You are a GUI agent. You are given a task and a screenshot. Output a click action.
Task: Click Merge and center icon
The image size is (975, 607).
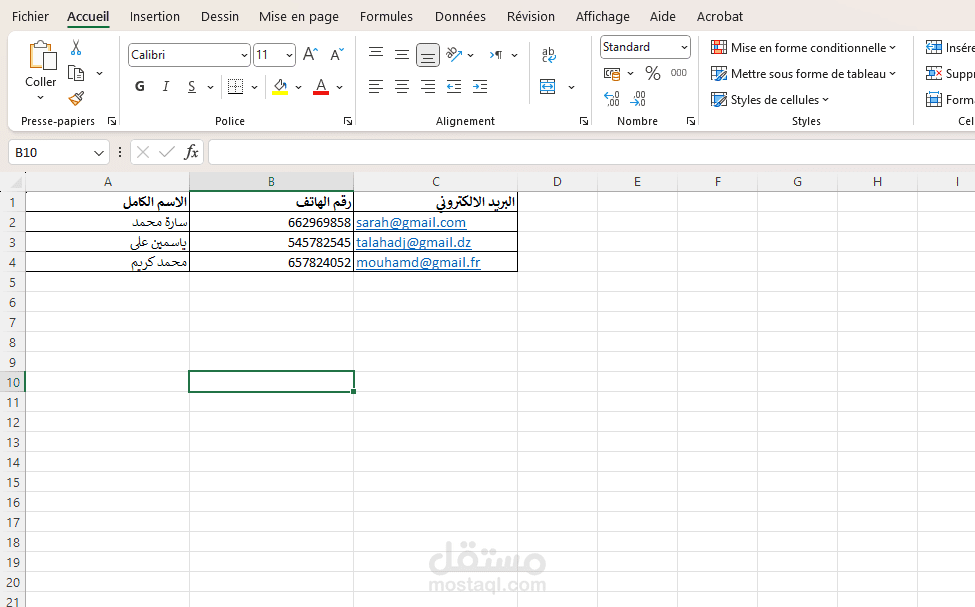pos(548,86)
